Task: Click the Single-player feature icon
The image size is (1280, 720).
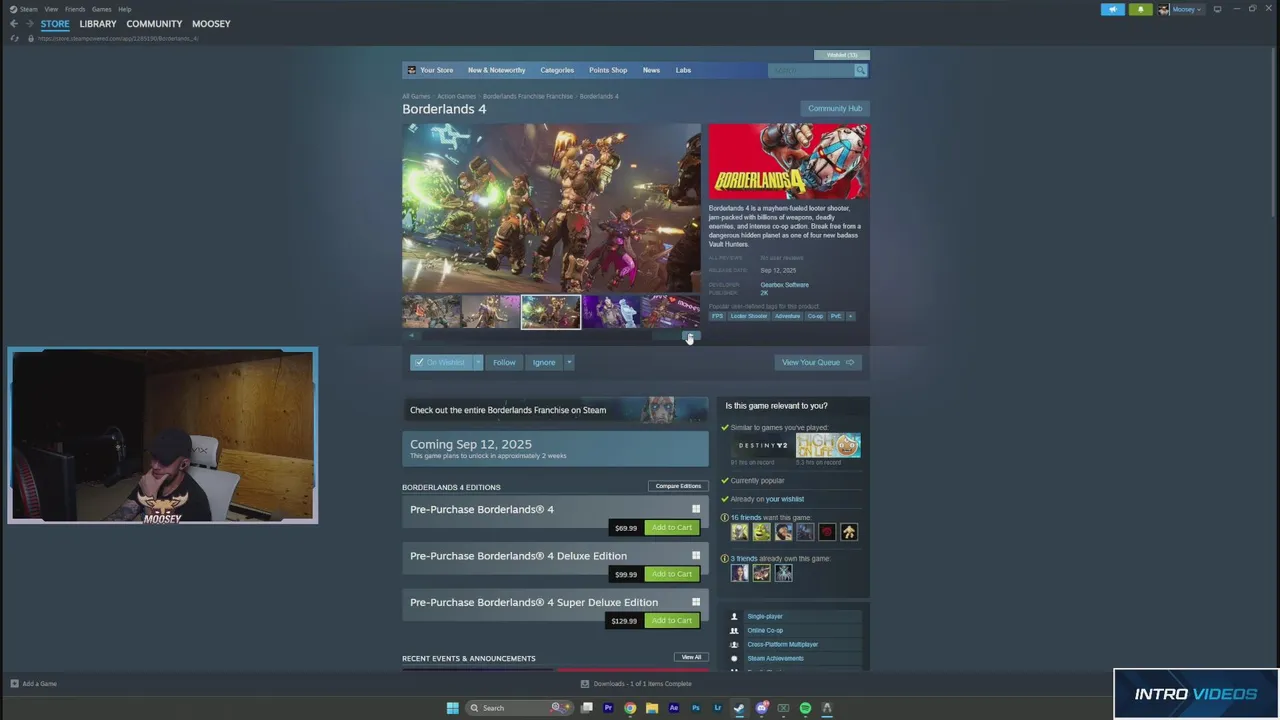Action: (734, 617)
